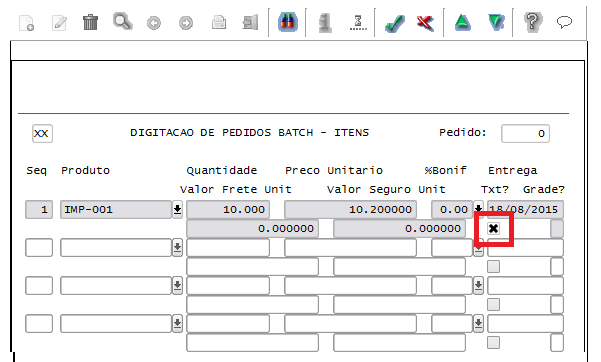Click the empty Entrega field on second row
Viewport: 601px width, 362px height.
pos(525,248)
